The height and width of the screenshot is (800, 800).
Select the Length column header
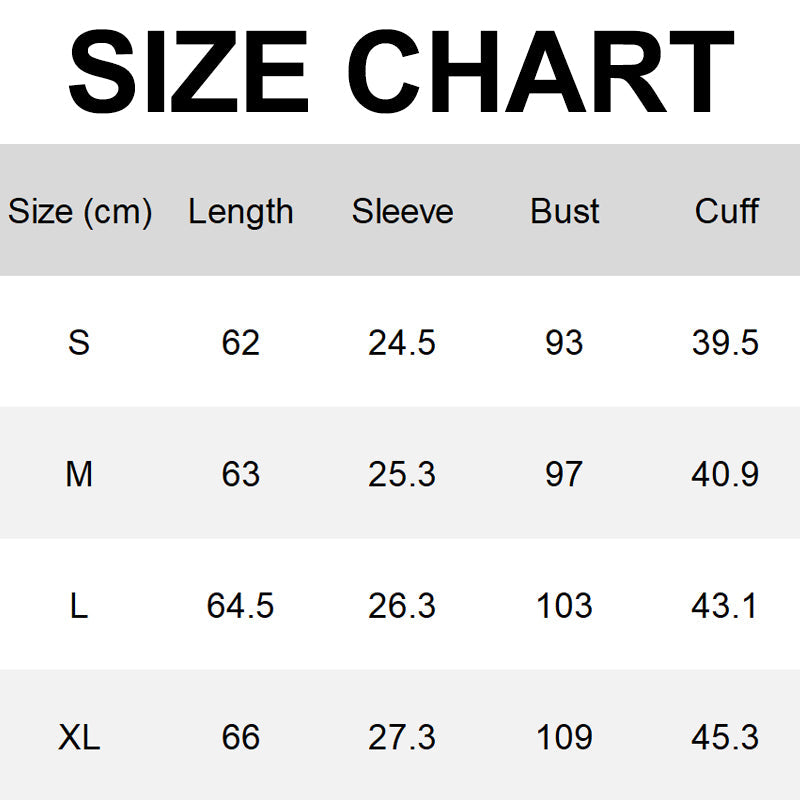pyautogui.click(x=241, y=211)
